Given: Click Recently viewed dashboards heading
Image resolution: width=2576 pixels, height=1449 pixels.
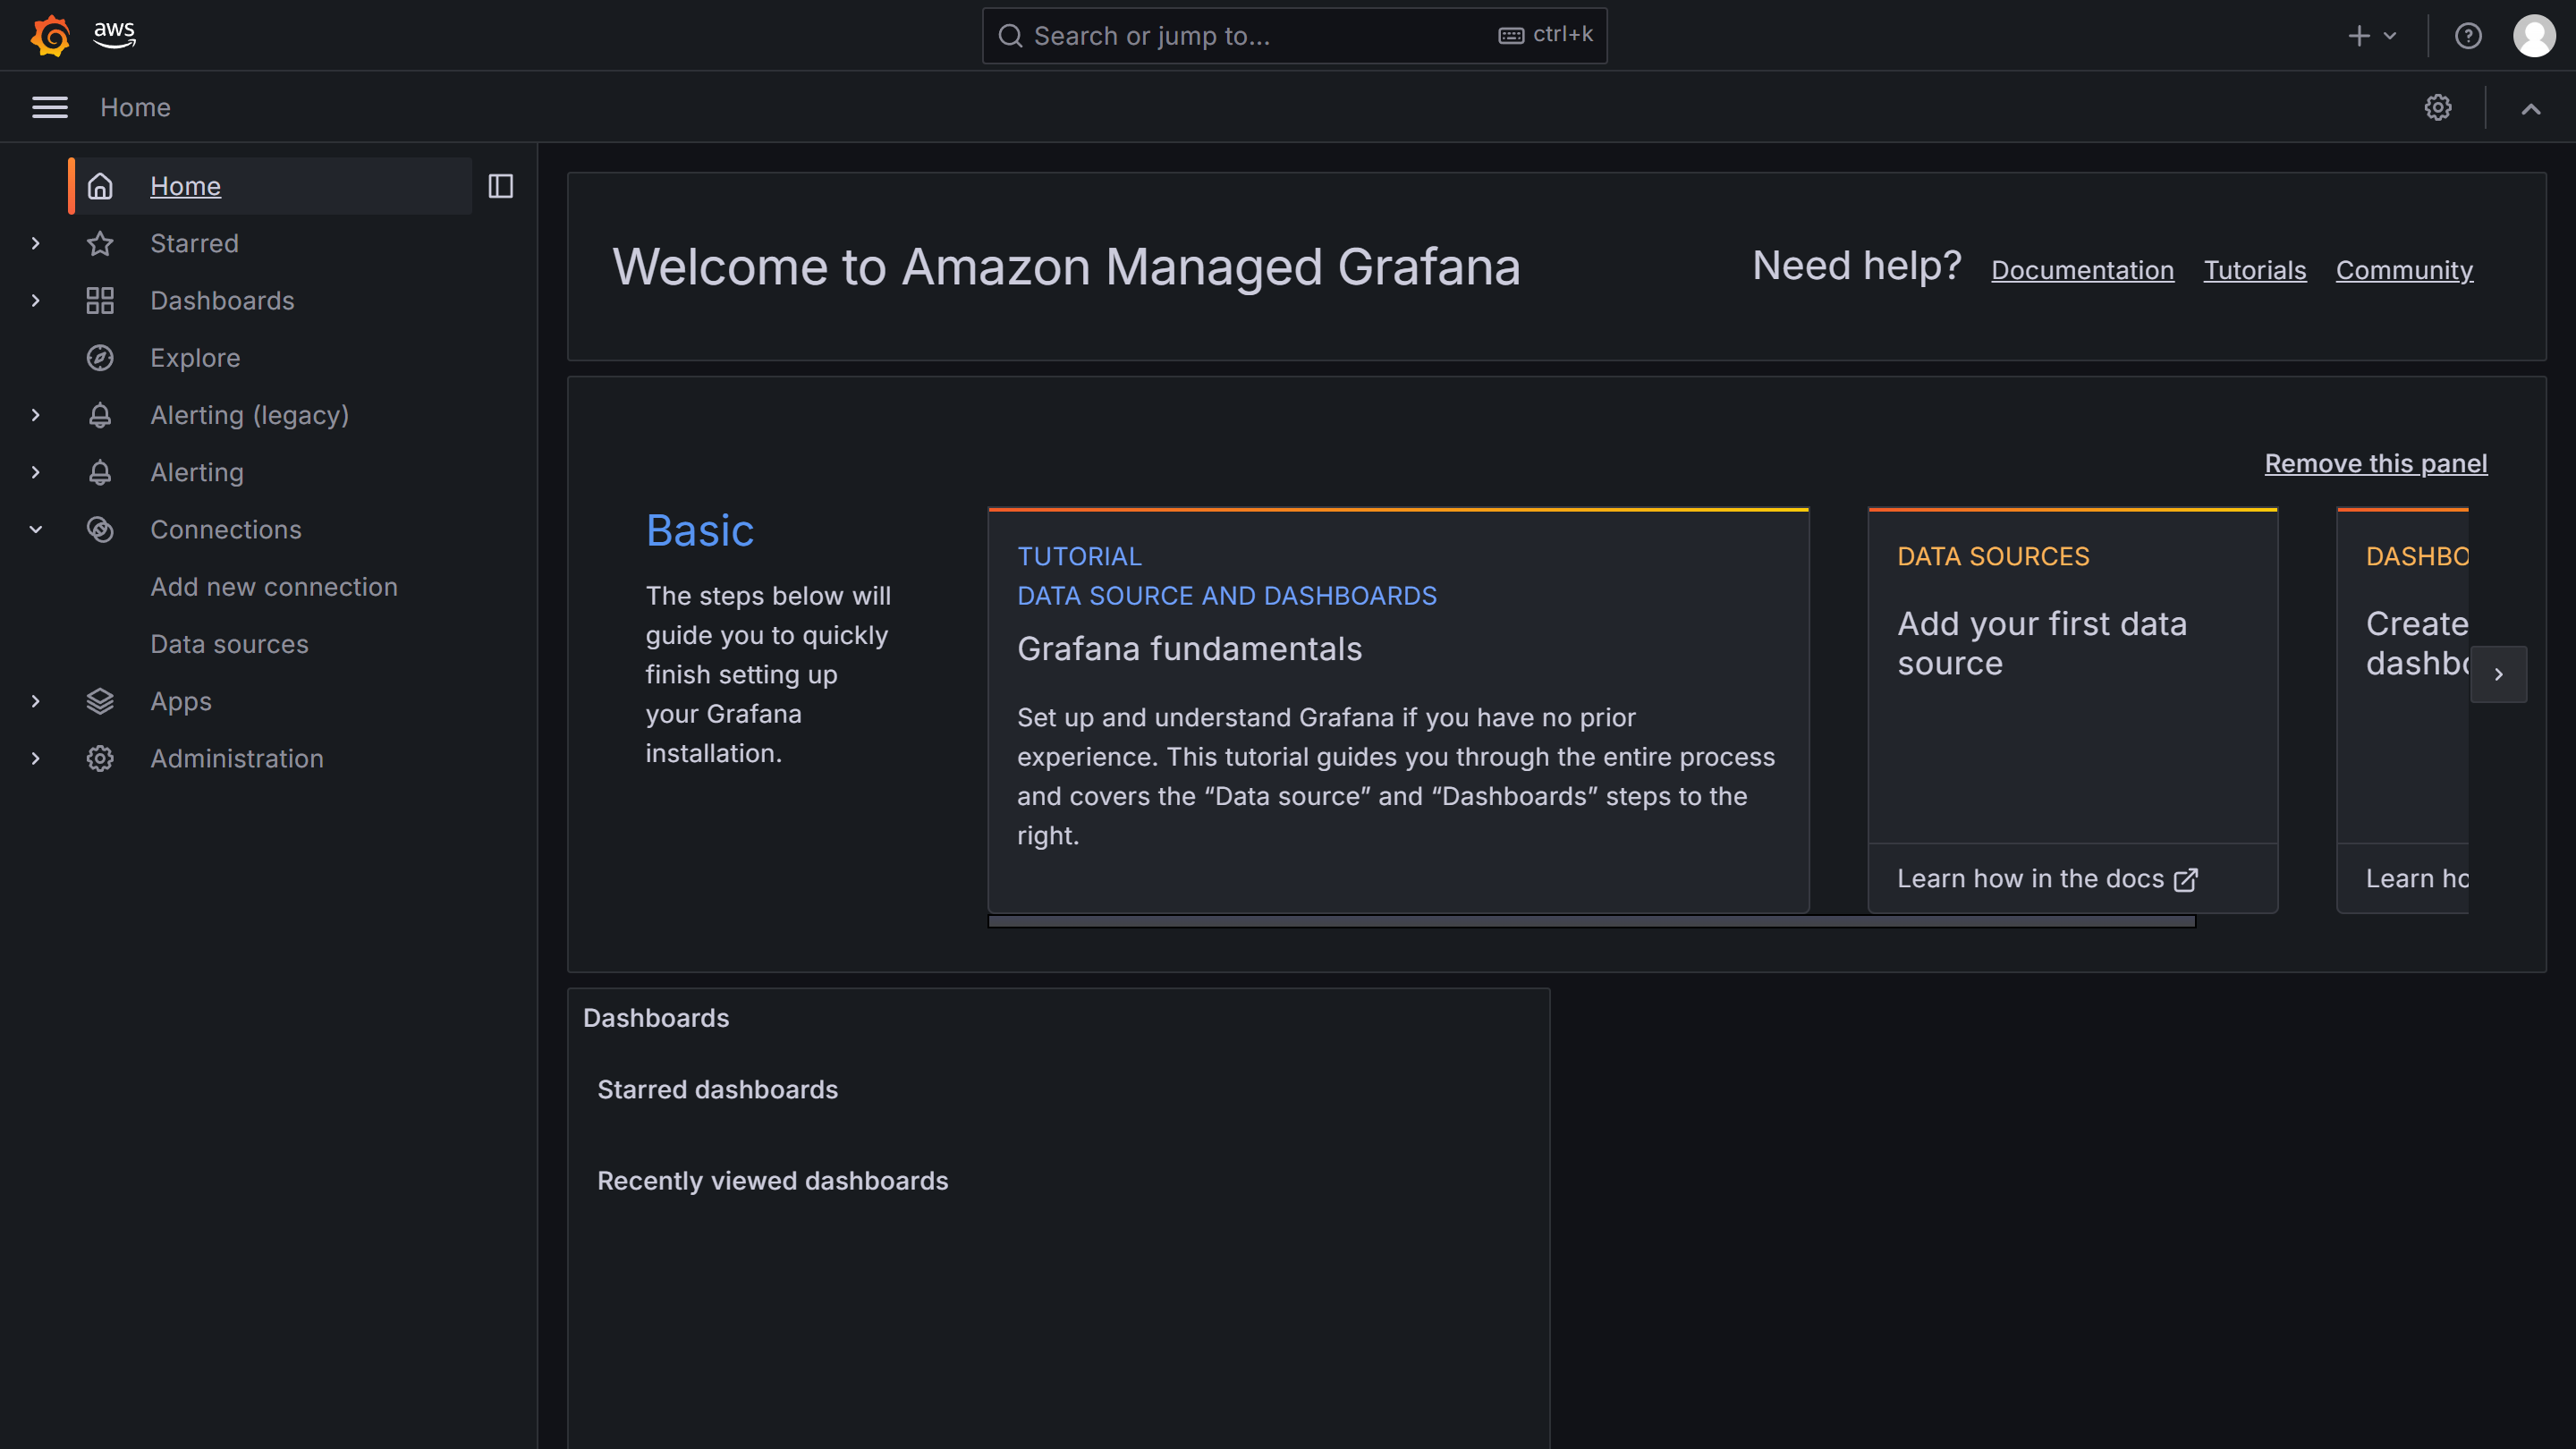Looking at the screenshot, I should pyautogui.click(x=772, y=1181).
